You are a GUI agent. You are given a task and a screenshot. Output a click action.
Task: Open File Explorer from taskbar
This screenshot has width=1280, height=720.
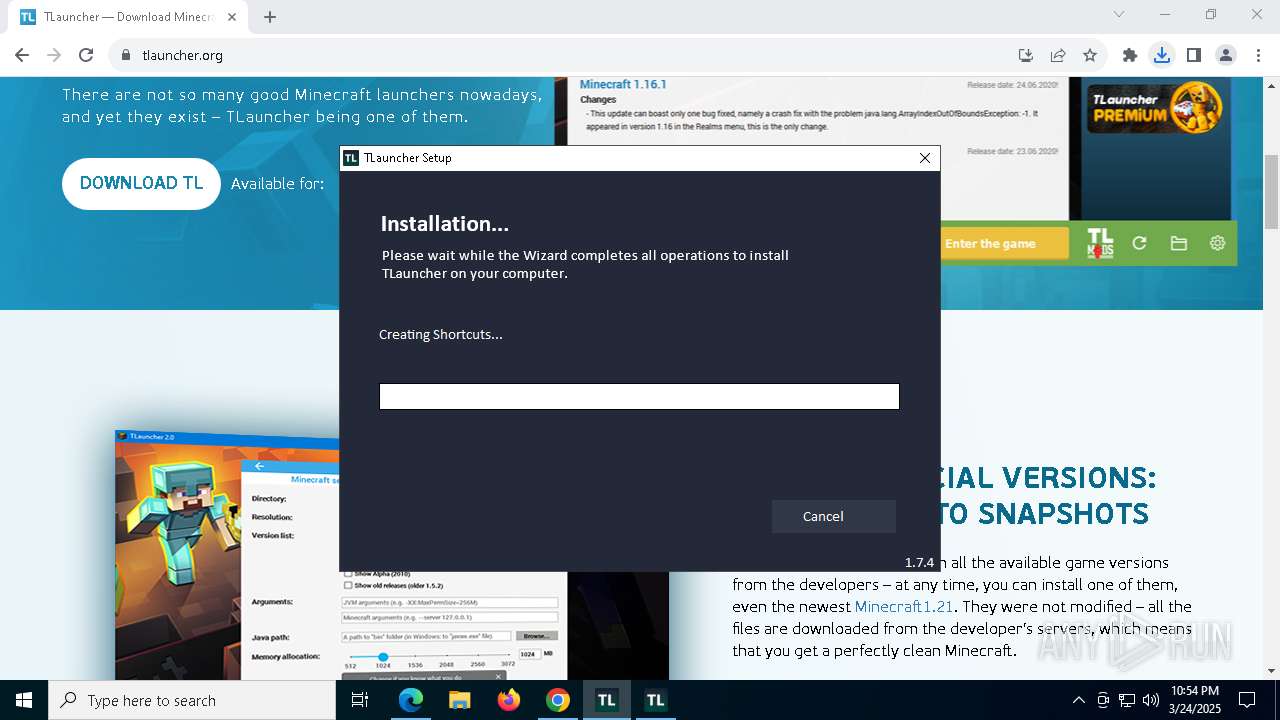pos(460,700)
